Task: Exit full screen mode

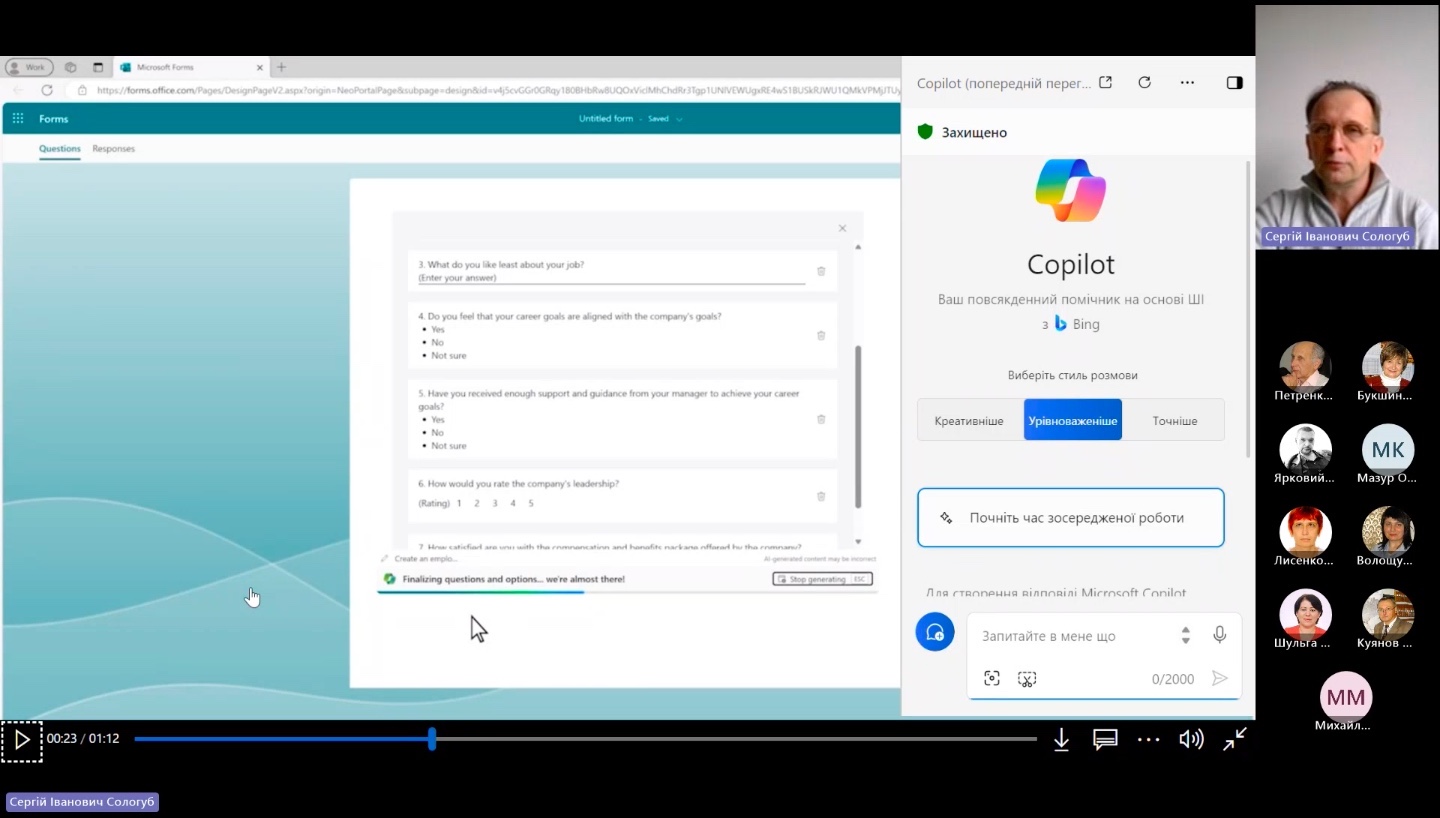Action: [x=1235, y=739]
